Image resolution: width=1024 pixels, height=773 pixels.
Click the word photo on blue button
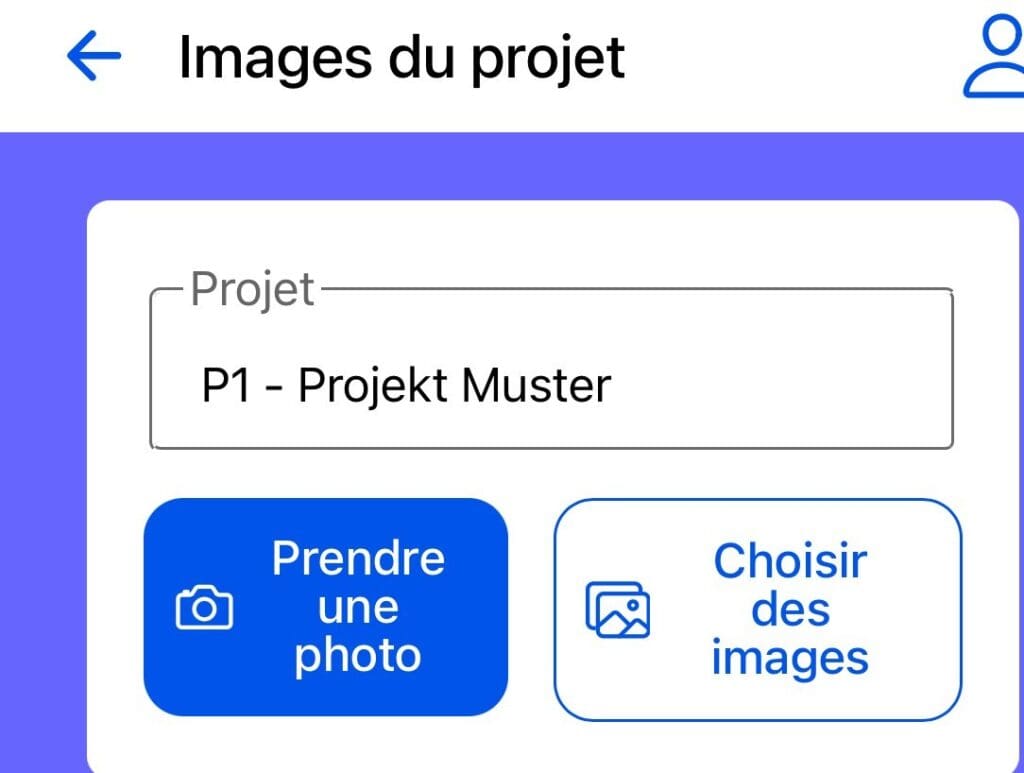357,656
